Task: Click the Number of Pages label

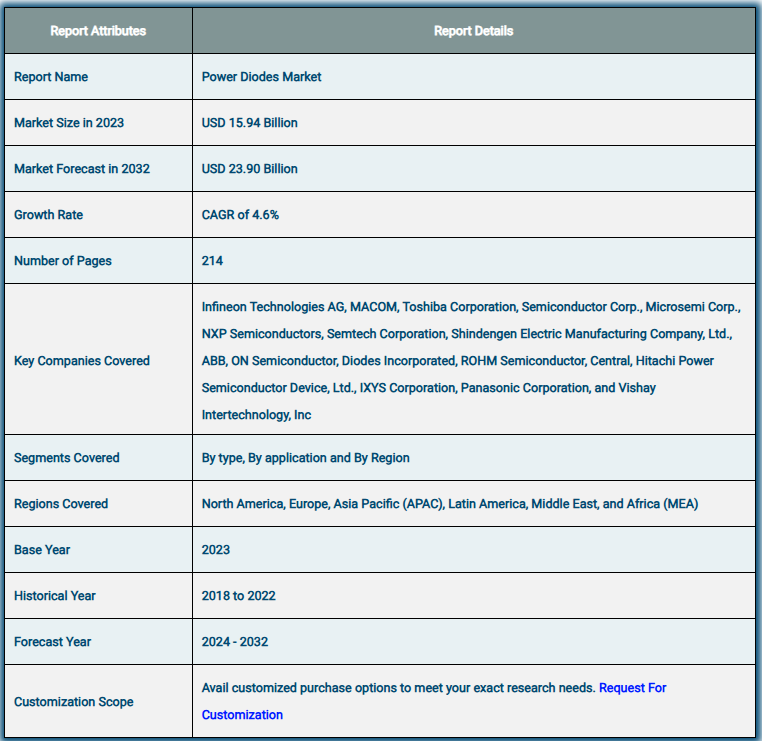Action: click(63, 261)
